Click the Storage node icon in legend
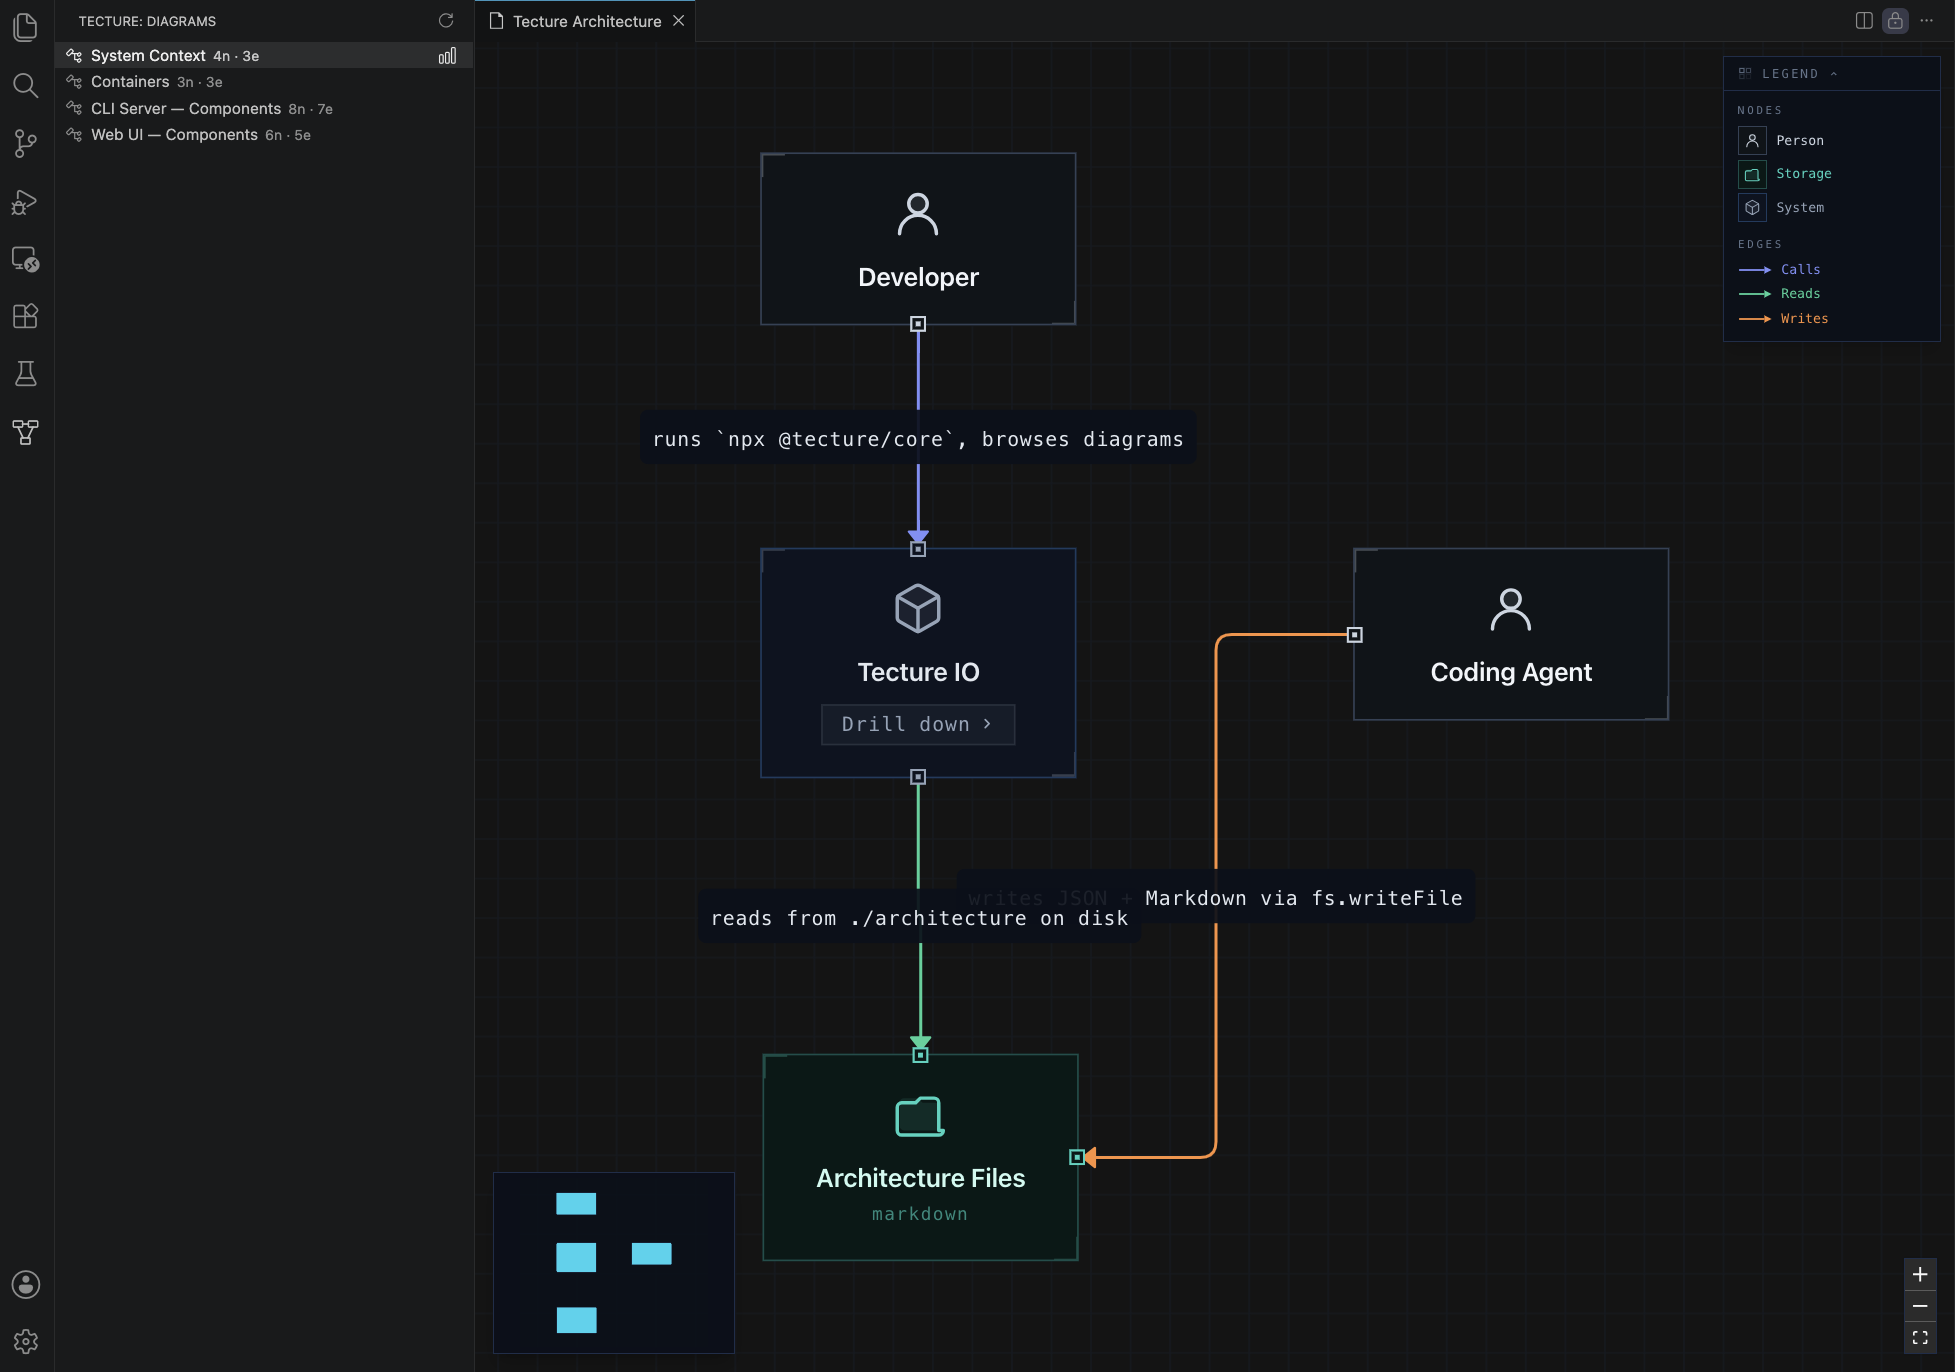The image size is (1955, 1372). click(1752, 174)
